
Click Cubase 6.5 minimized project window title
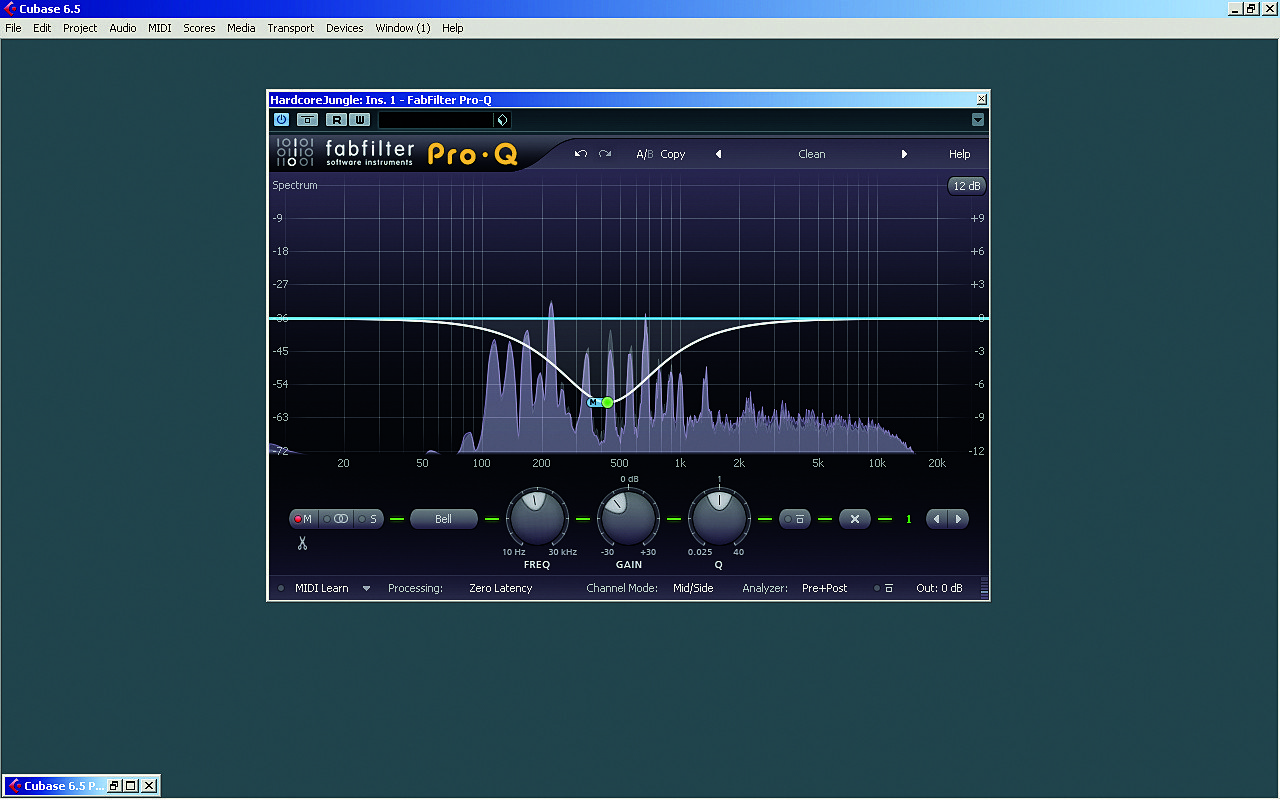[64, 786]
